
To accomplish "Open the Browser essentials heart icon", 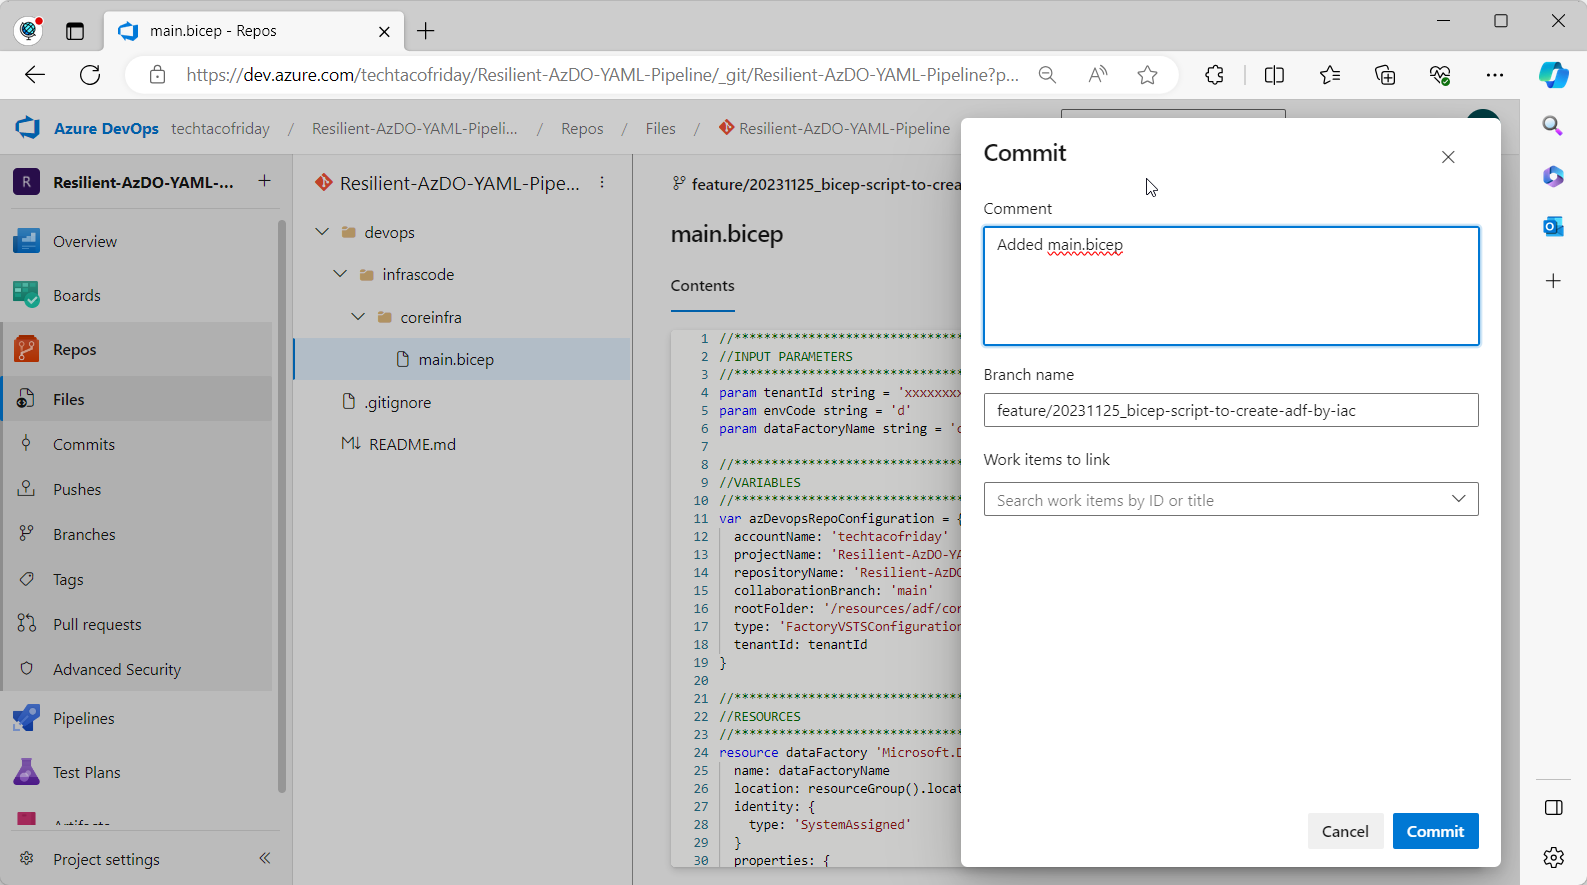I will tap(1440, 75).
